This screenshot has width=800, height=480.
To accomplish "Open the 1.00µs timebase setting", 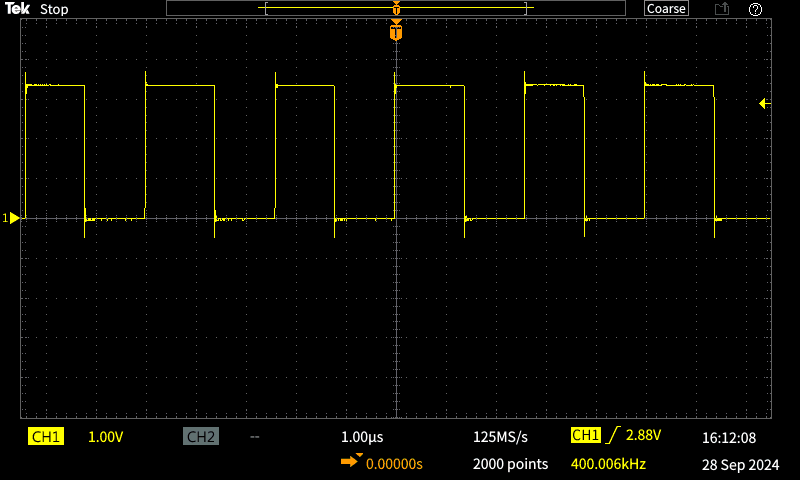I will (x=362, y=437).
